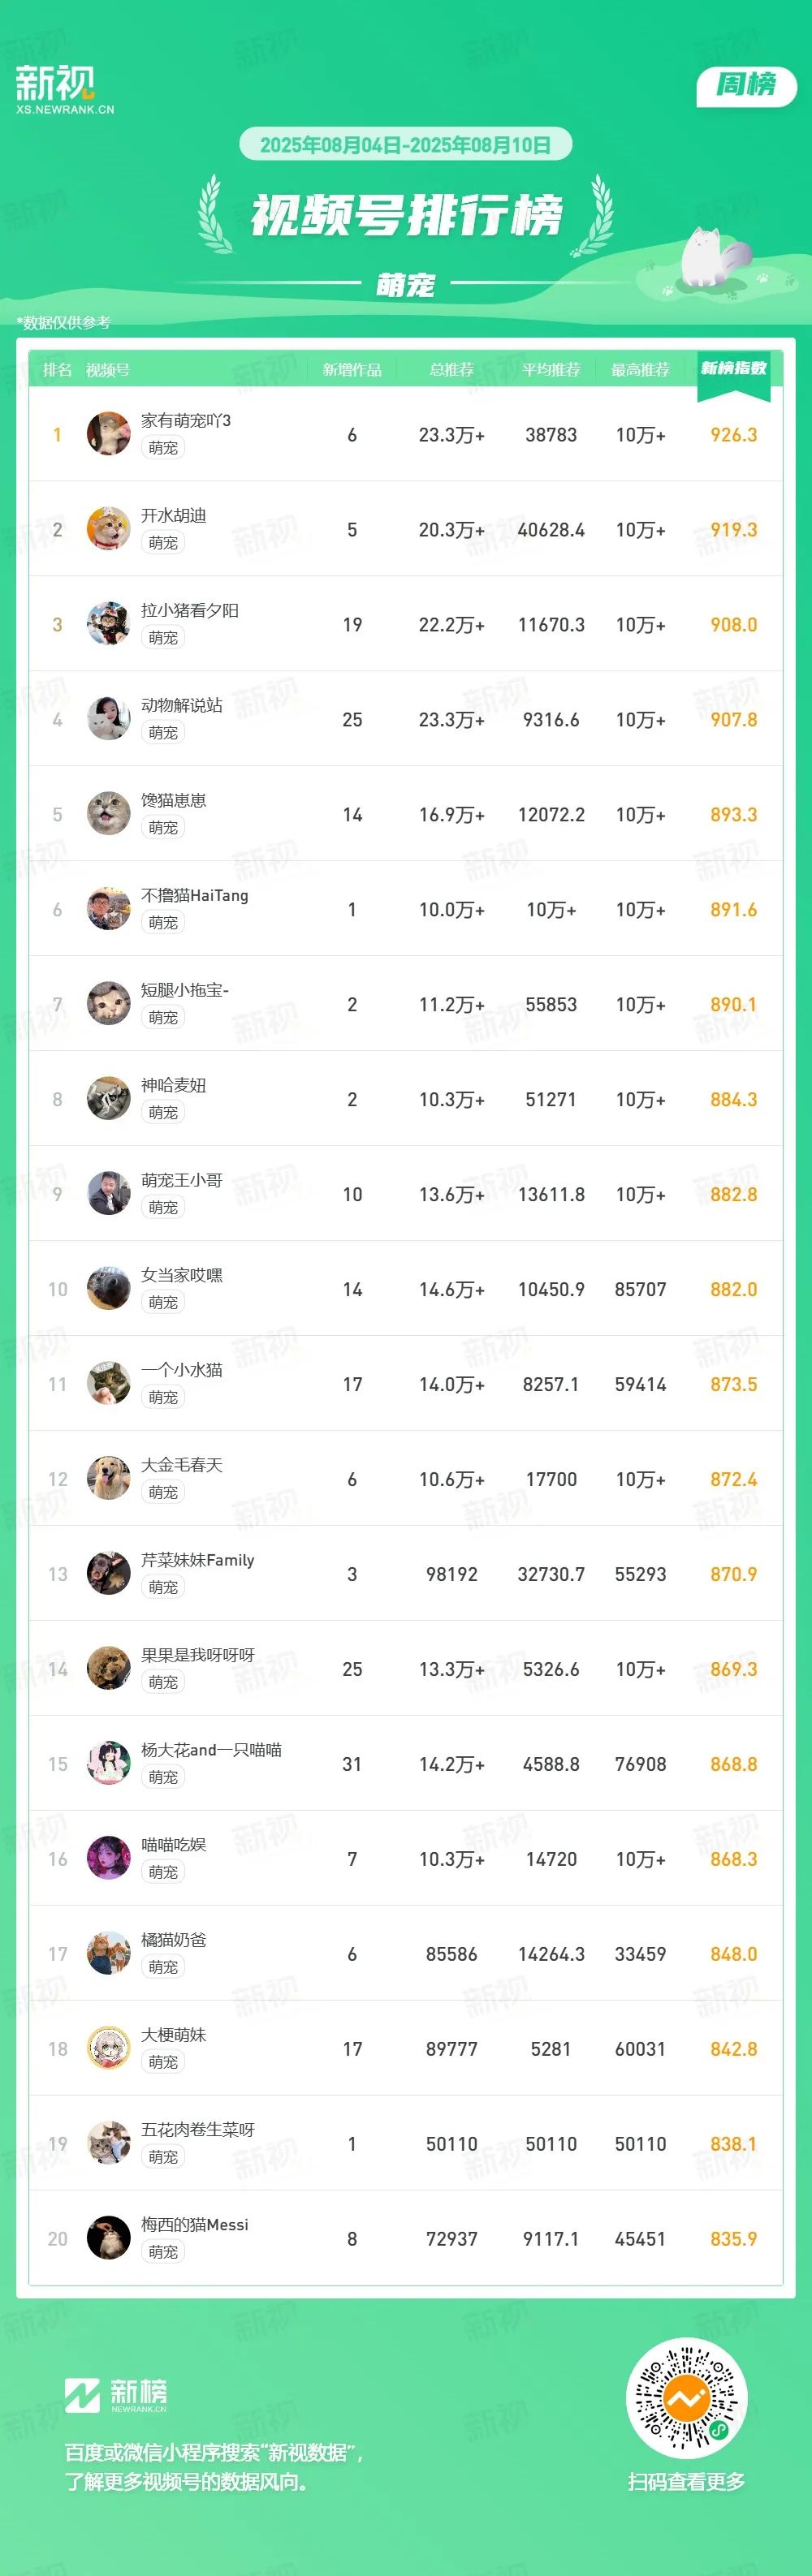
Task: Select the 不撸猫HaiTang account name
Action: tap(195, 895)
